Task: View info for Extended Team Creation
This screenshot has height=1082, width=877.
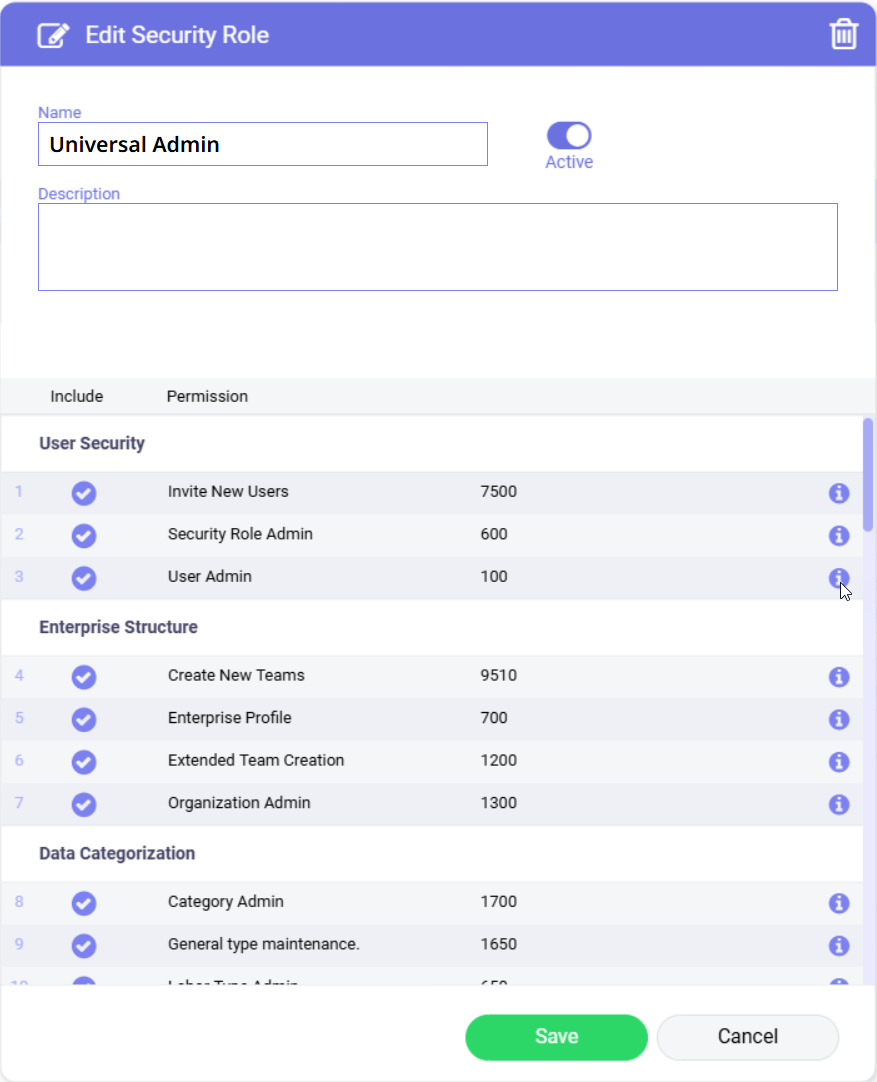Action: 839,762
